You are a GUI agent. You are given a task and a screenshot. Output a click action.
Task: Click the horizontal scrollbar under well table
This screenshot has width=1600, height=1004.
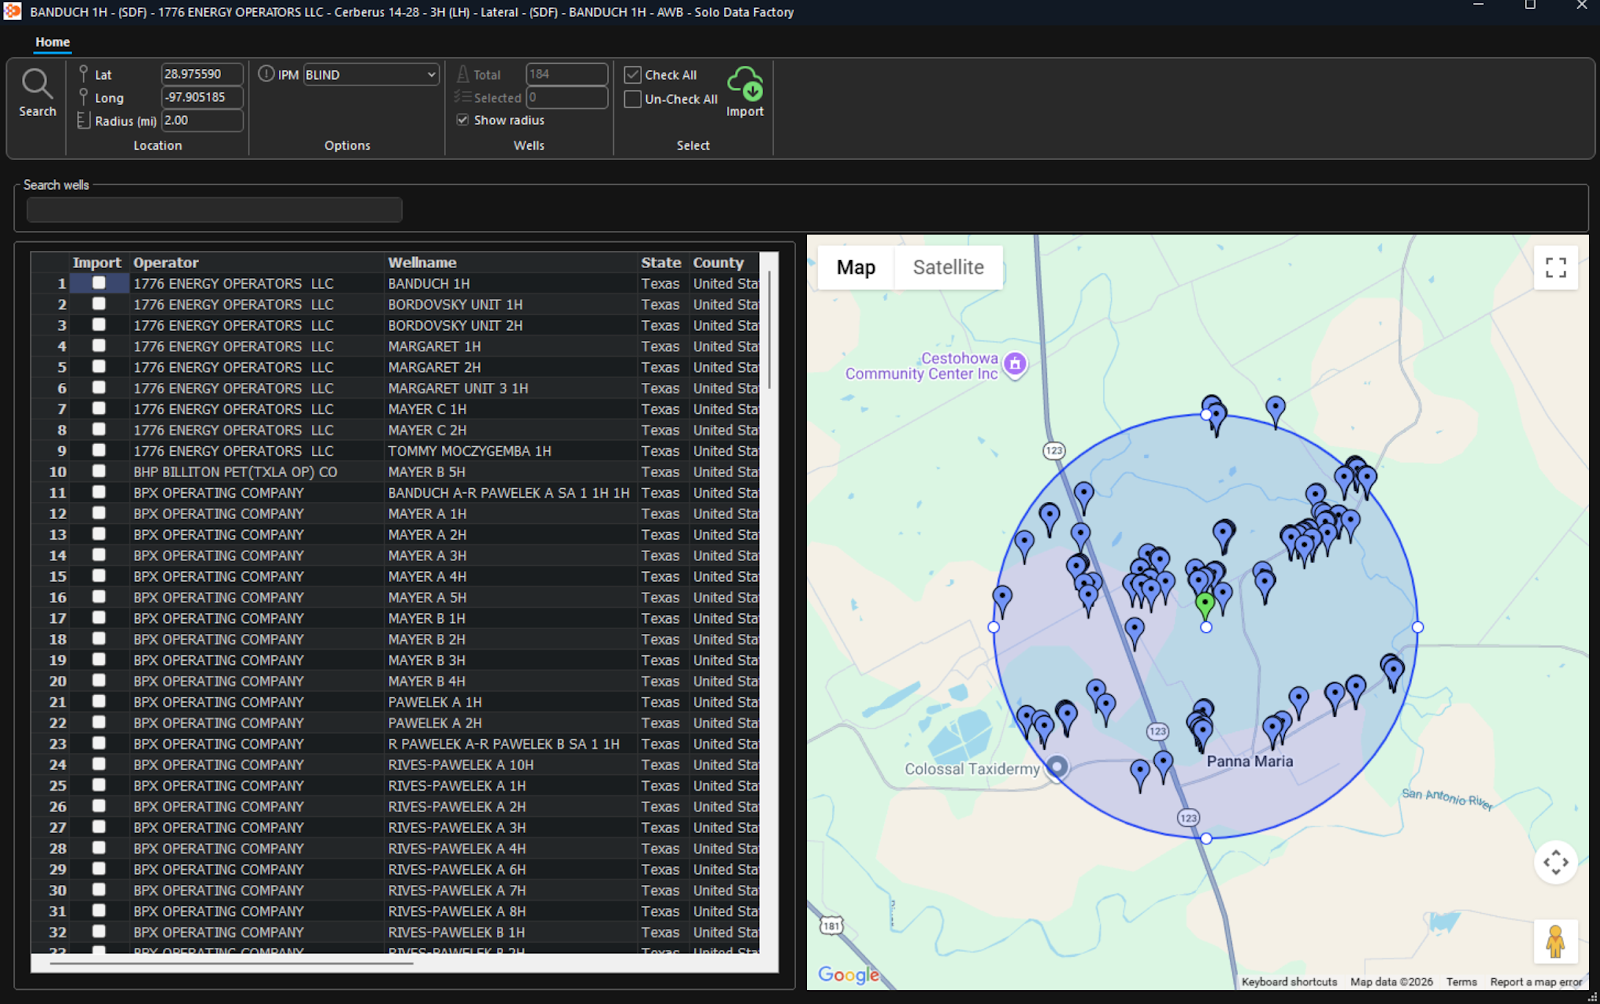tap(231, 964)
